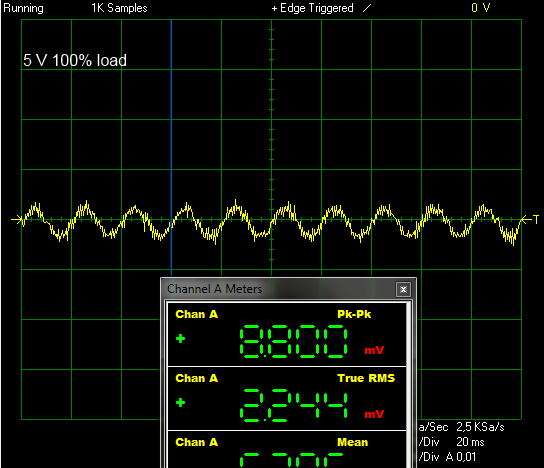Click the left yellow ground reference arrow
544x468 pixels.
tap(16, 219)
